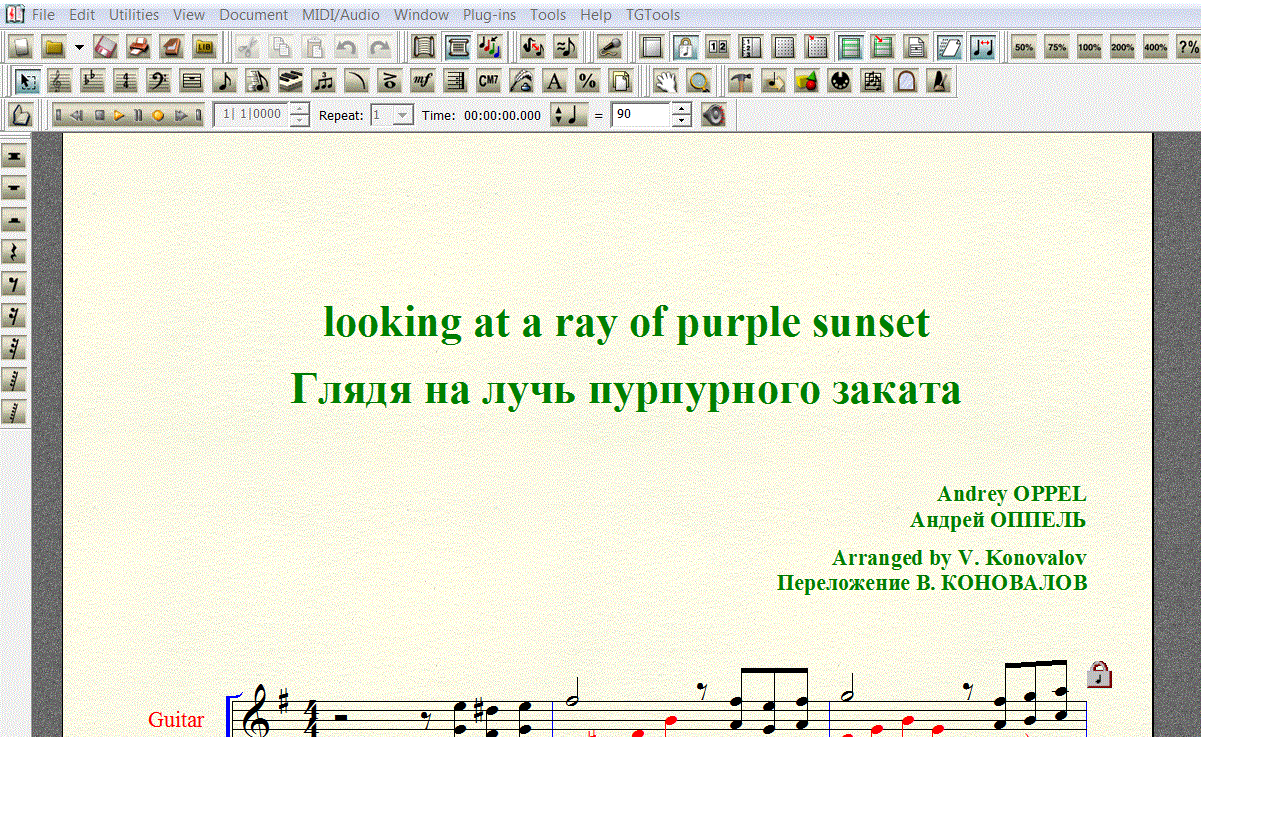Toggle the slanted page icon

tap(950, 47)
